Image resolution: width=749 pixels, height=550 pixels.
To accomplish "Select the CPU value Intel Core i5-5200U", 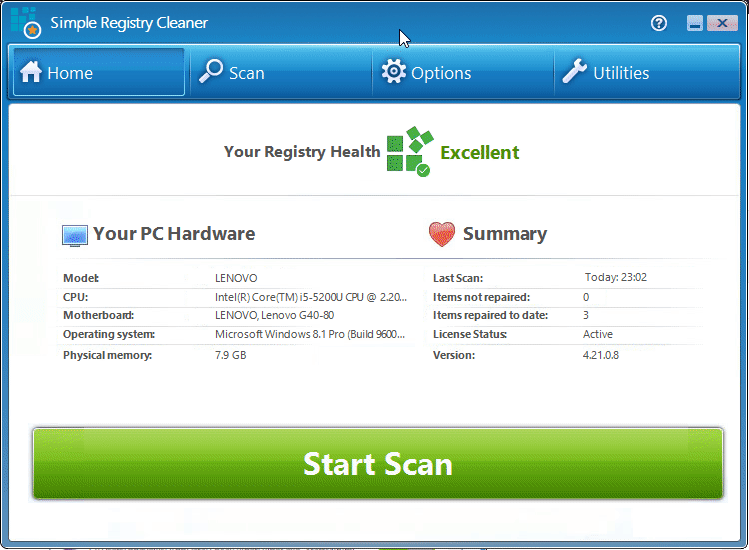I will (310, 297).
